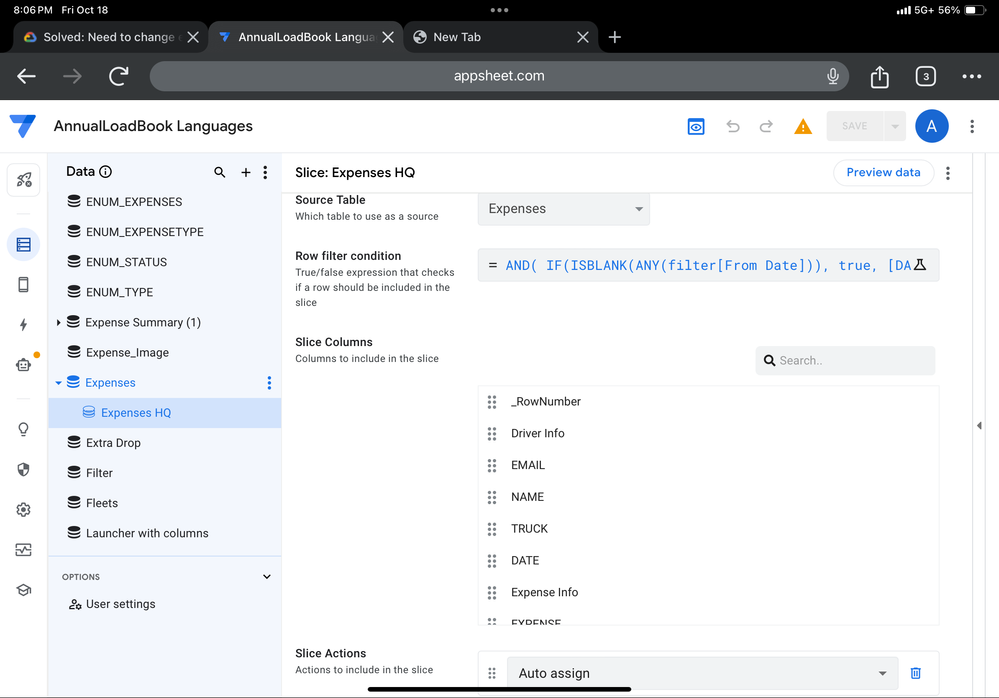Viewport: 999px width, 698px height.
Task: Close the New Tab browser tab
Action: [x=583, y=37]
